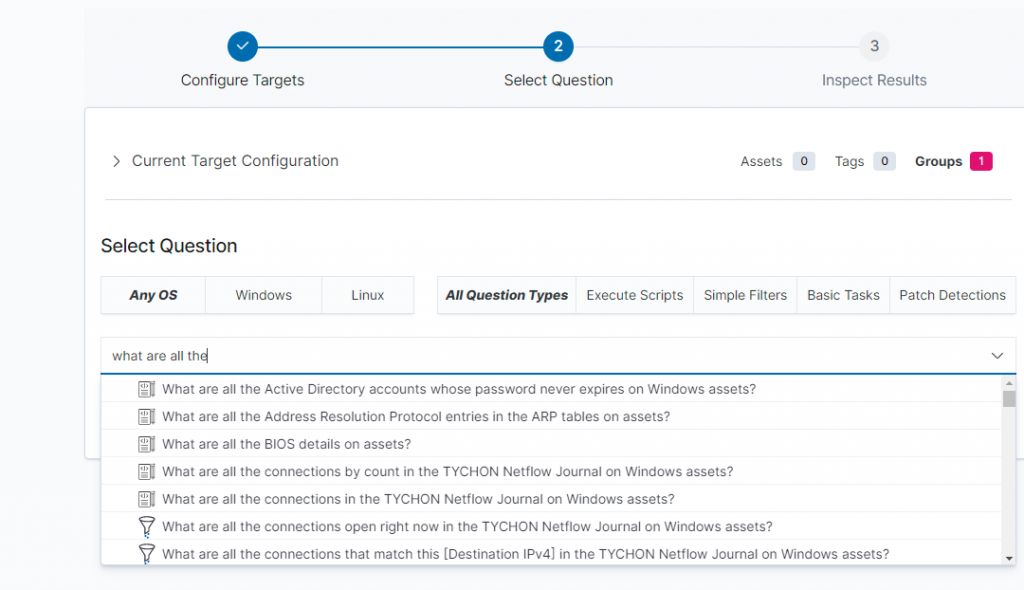Click the question search text field
This screenshot has height=590, width=1024.
pyautogui.click(x=540, y=356)
